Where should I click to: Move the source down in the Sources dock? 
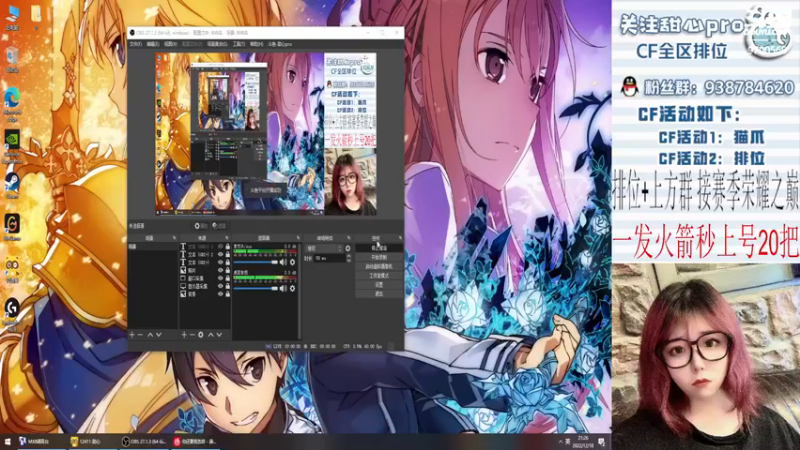click(219, 335)
